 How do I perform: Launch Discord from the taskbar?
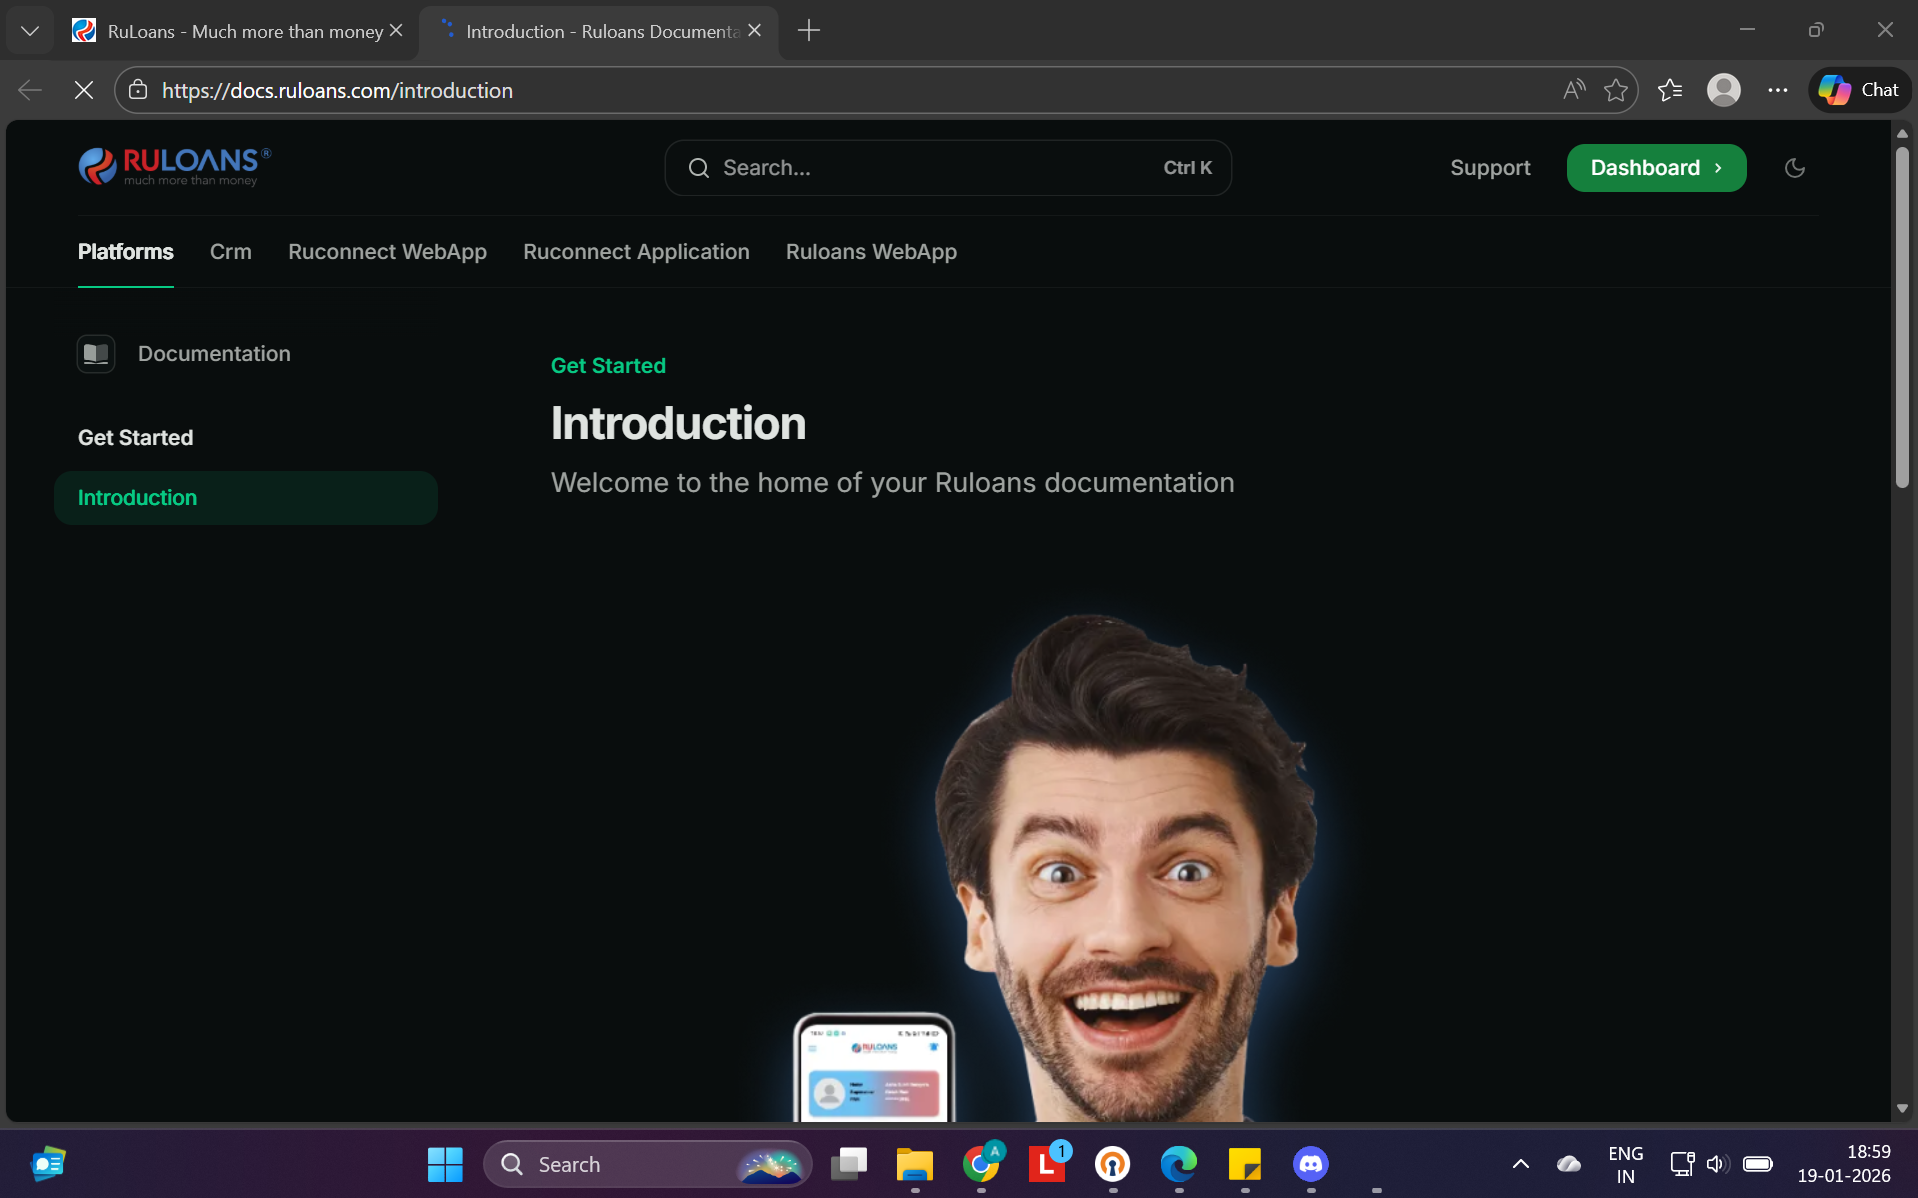pyautogui.click(x=1310, y=1164)
